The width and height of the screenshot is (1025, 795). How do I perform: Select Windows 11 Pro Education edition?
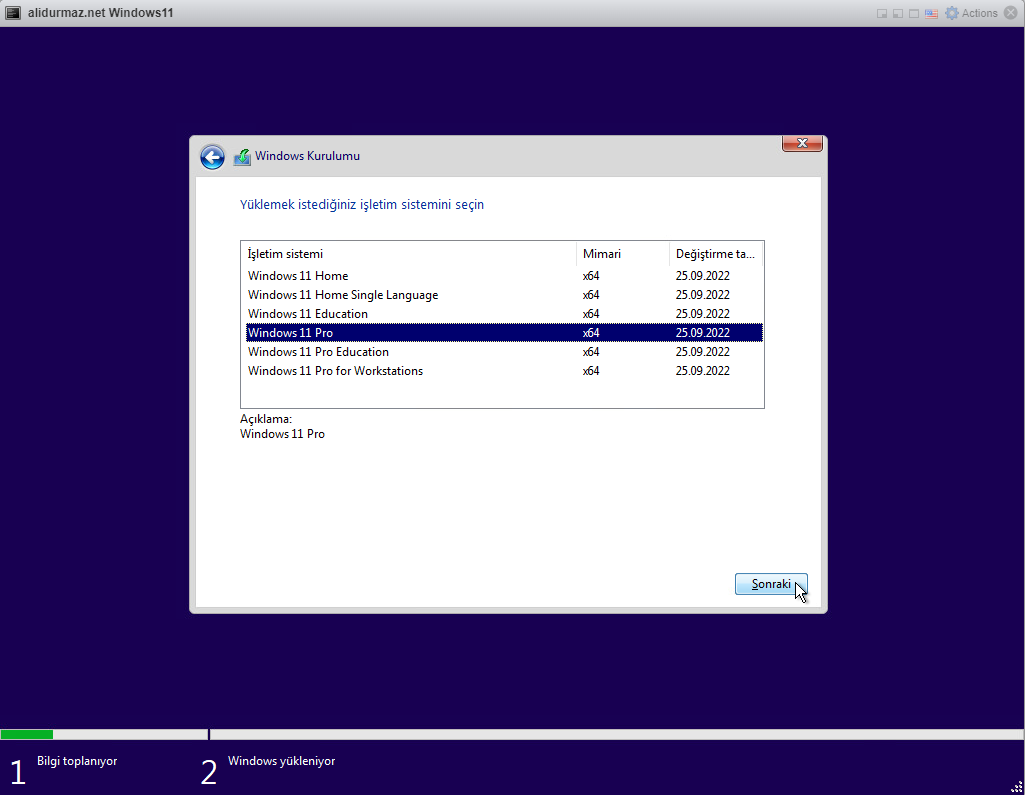(318, 351)
